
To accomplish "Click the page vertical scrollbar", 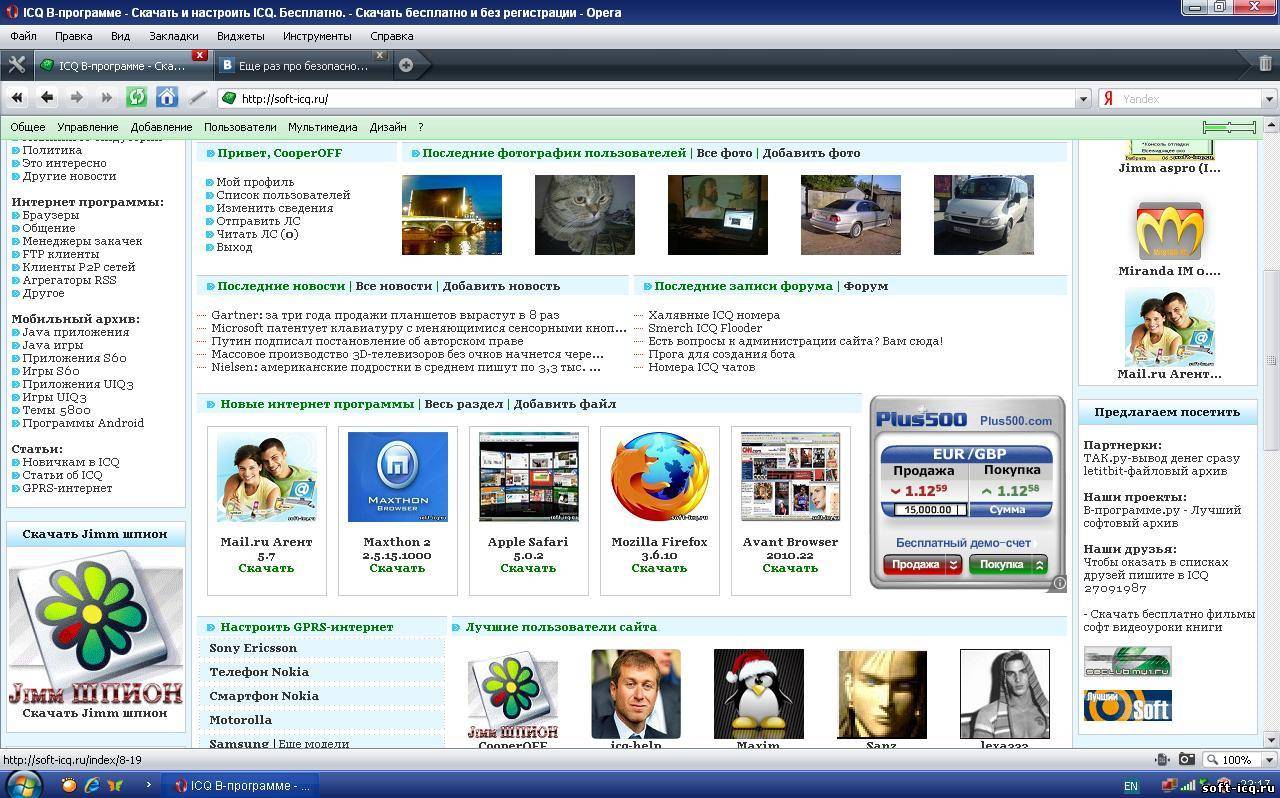I will (1272, 360).
